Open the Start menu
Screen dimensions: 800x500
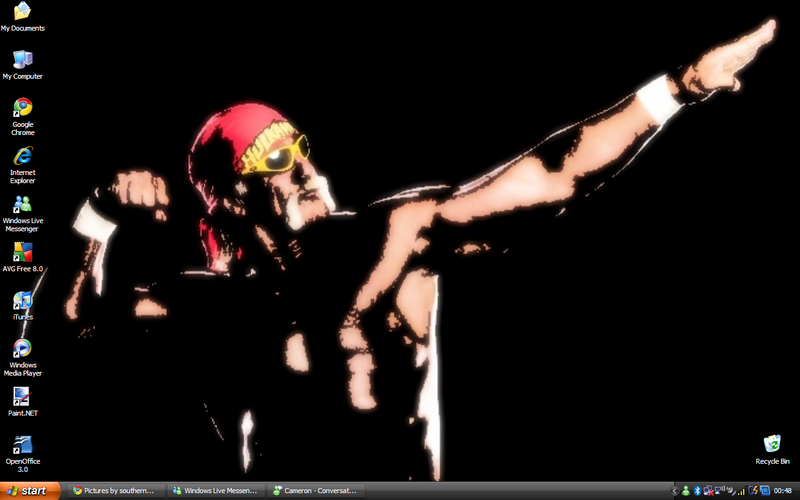(x=30, y=491)
